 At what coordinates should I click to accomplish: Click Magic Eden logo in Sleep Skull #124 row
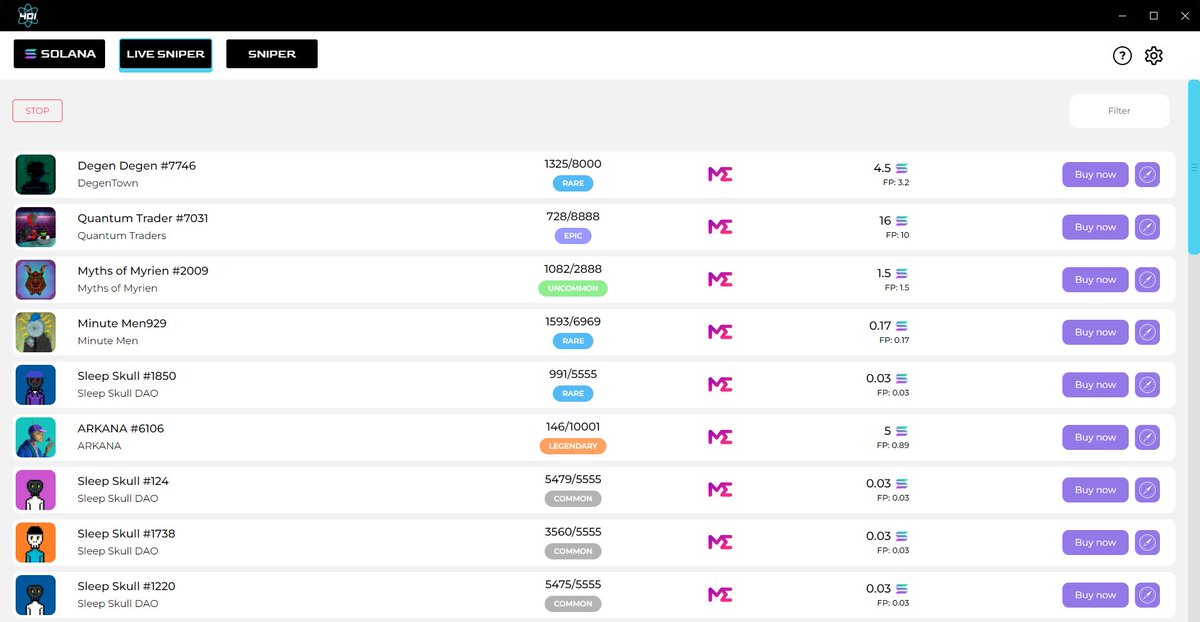[x=720, y=489]
